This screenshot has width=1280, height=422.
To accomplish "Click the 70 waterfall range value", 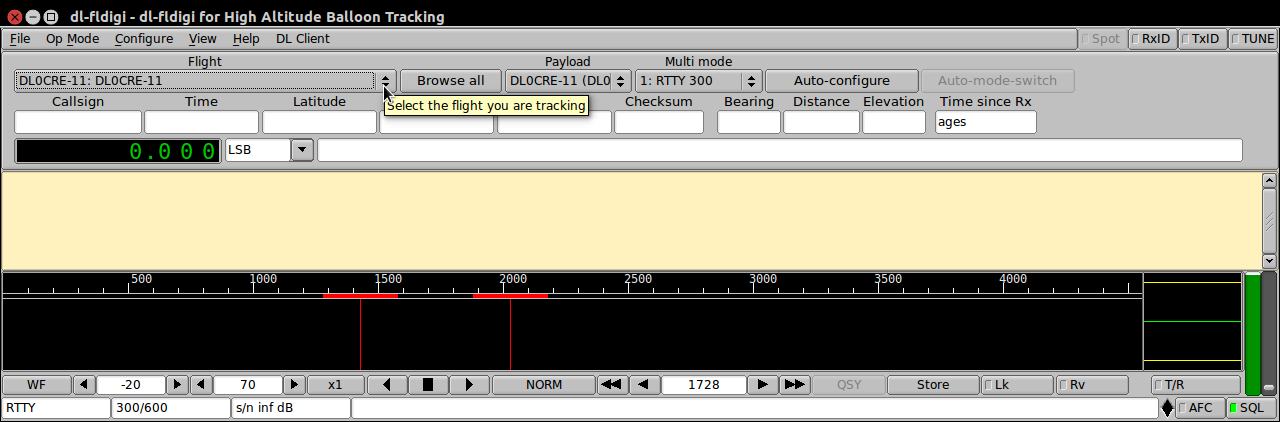I will 248,384.
